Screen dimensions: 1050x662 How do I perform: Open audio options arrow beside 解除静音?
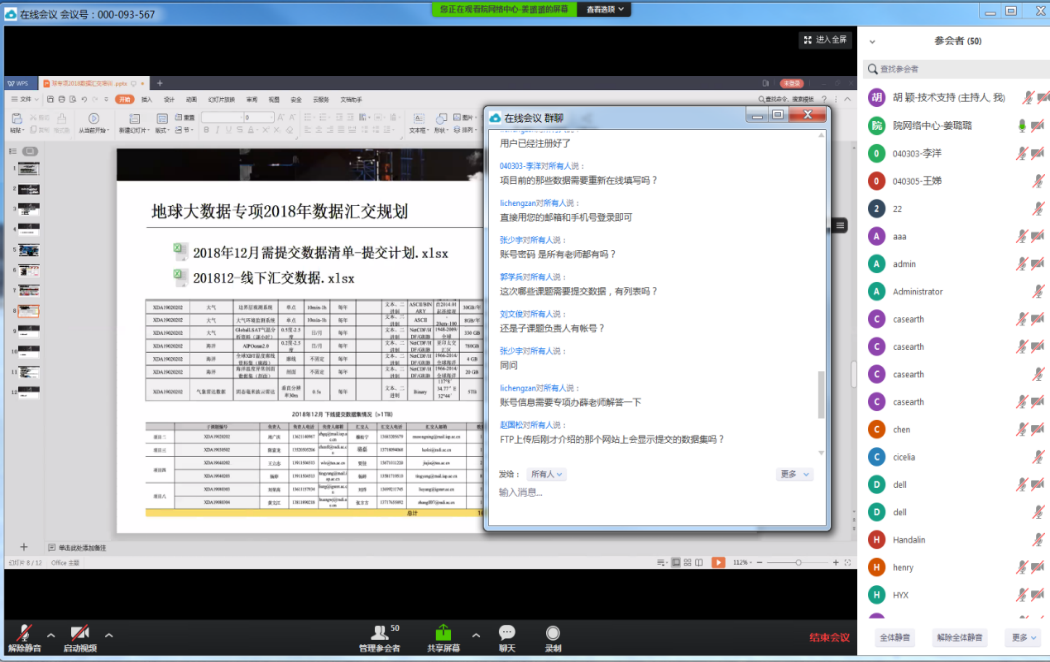[x=51, y=634]
